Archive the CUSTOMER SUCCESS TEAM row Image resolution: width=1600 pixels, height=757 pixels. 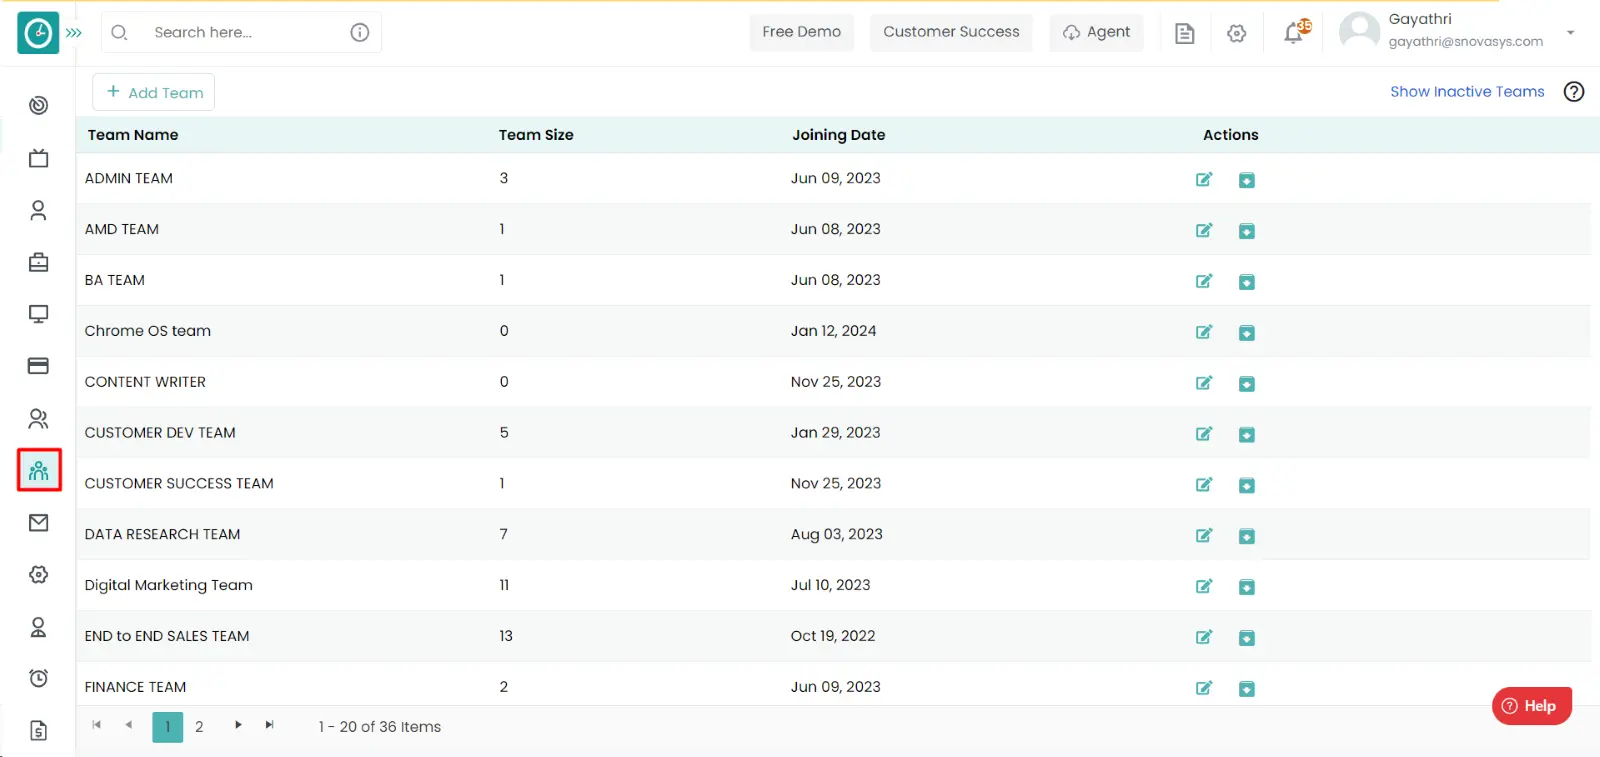tap(1247, 486)
